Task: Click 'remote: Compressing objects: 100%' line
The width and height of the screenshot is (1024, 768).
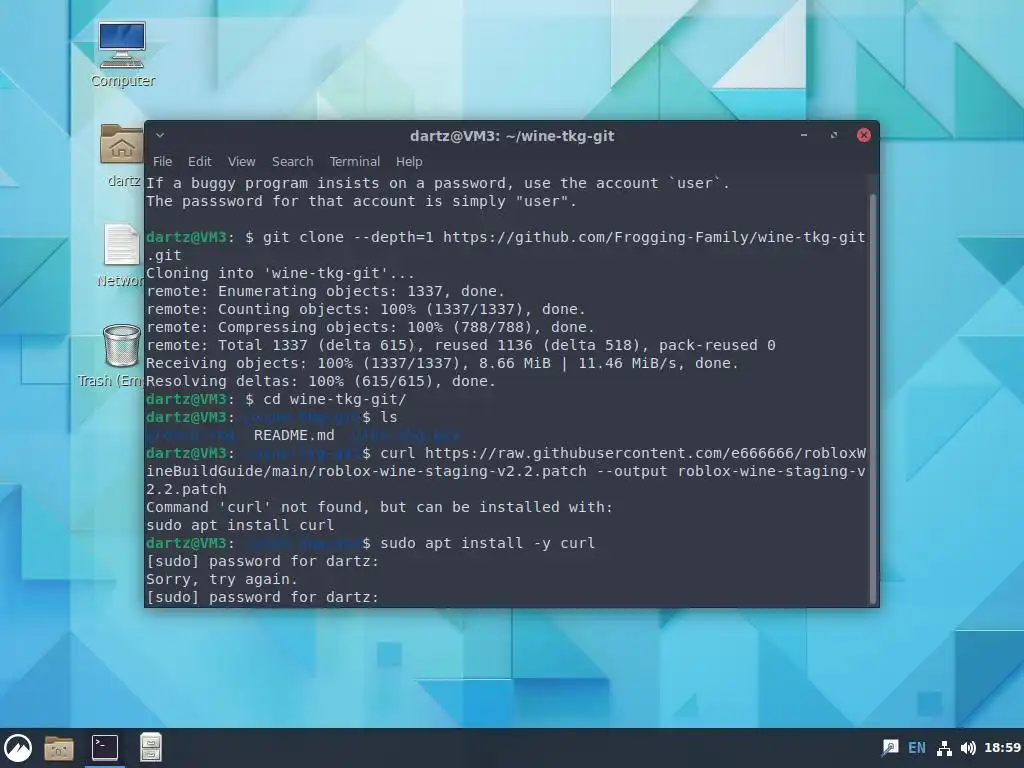Action: tap(370, 327)
